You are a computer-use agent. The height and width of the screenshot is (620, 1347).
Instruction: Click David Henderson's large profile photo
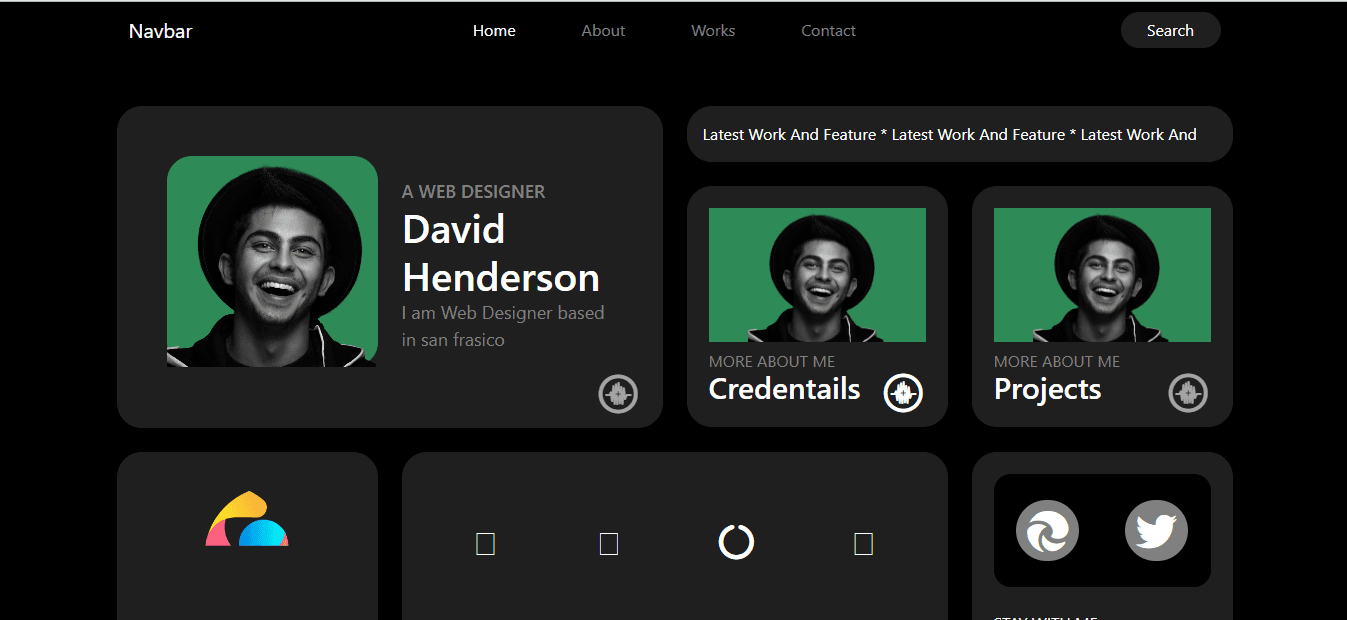[272, 261]
